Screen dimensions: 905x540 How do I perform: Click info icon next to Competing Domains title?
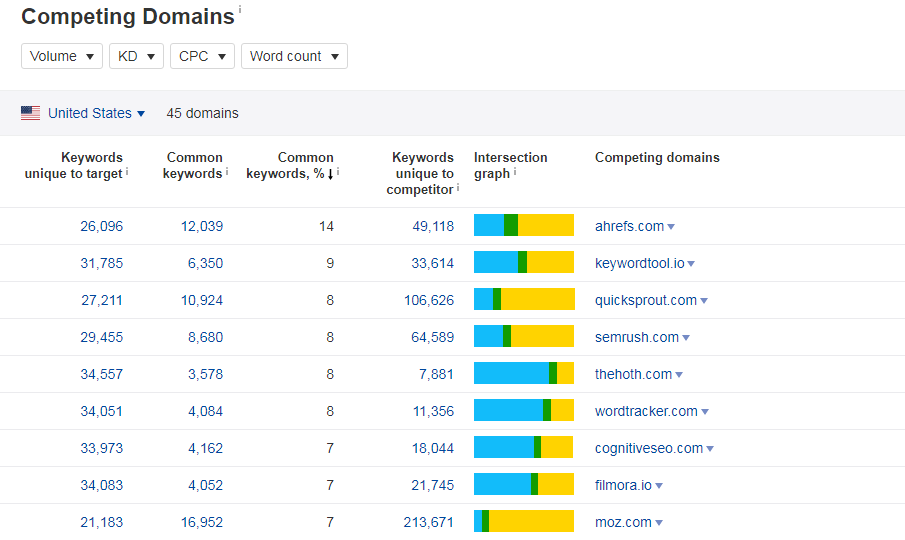(x=240, y=9)
